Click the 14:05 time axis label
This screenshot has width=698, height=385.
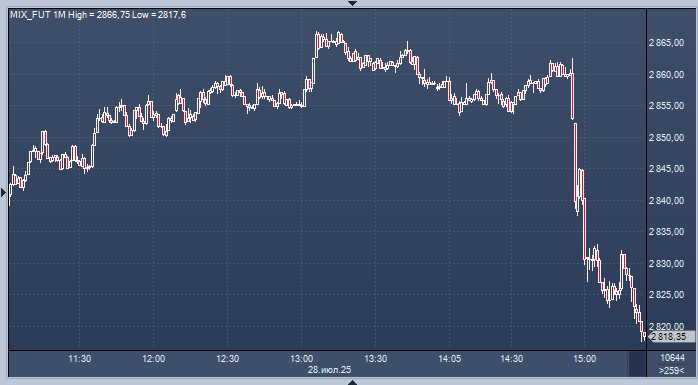[450, 359]
